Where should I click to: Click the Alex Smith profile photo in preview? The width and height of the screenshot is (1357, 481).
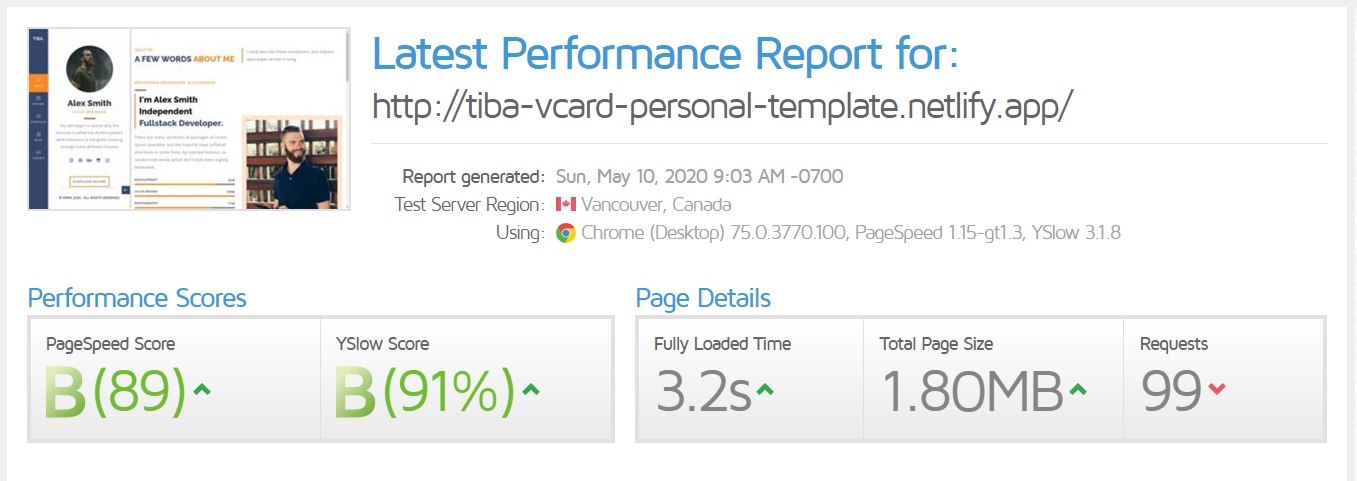click(89, 70)
